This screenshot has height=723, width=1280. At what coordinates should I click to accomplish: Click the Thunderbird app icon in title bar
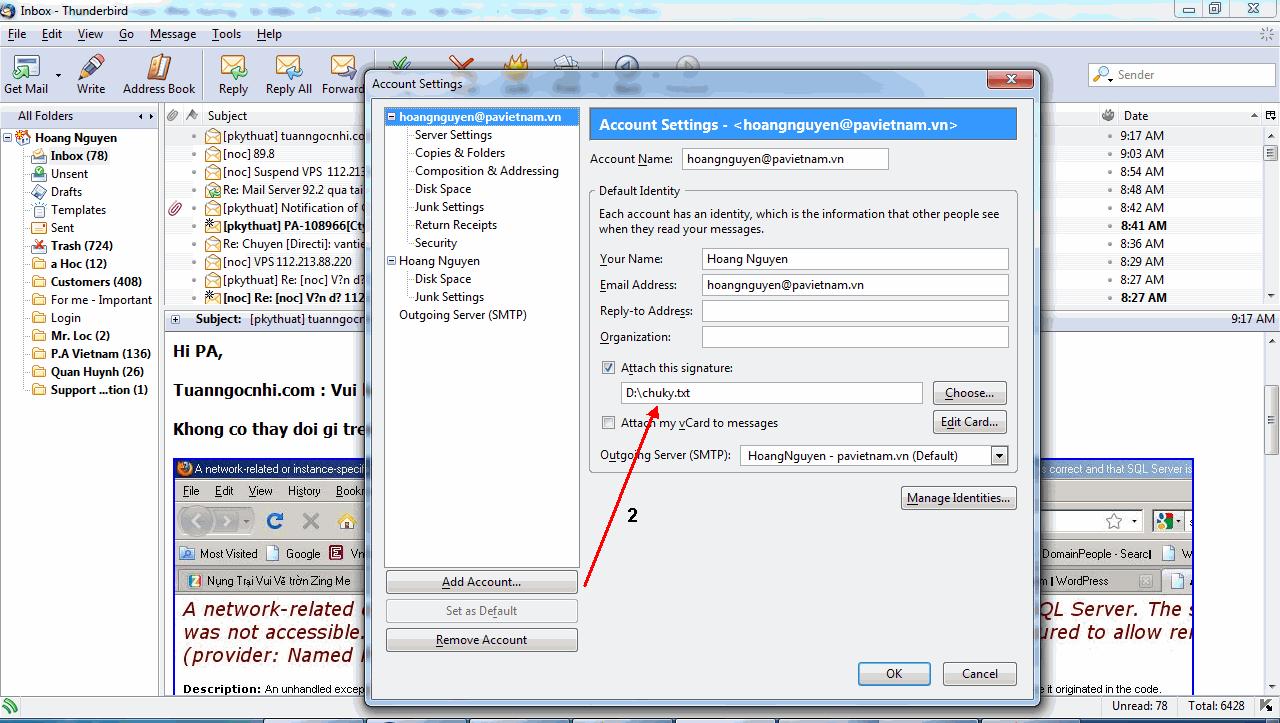[9, 10]
